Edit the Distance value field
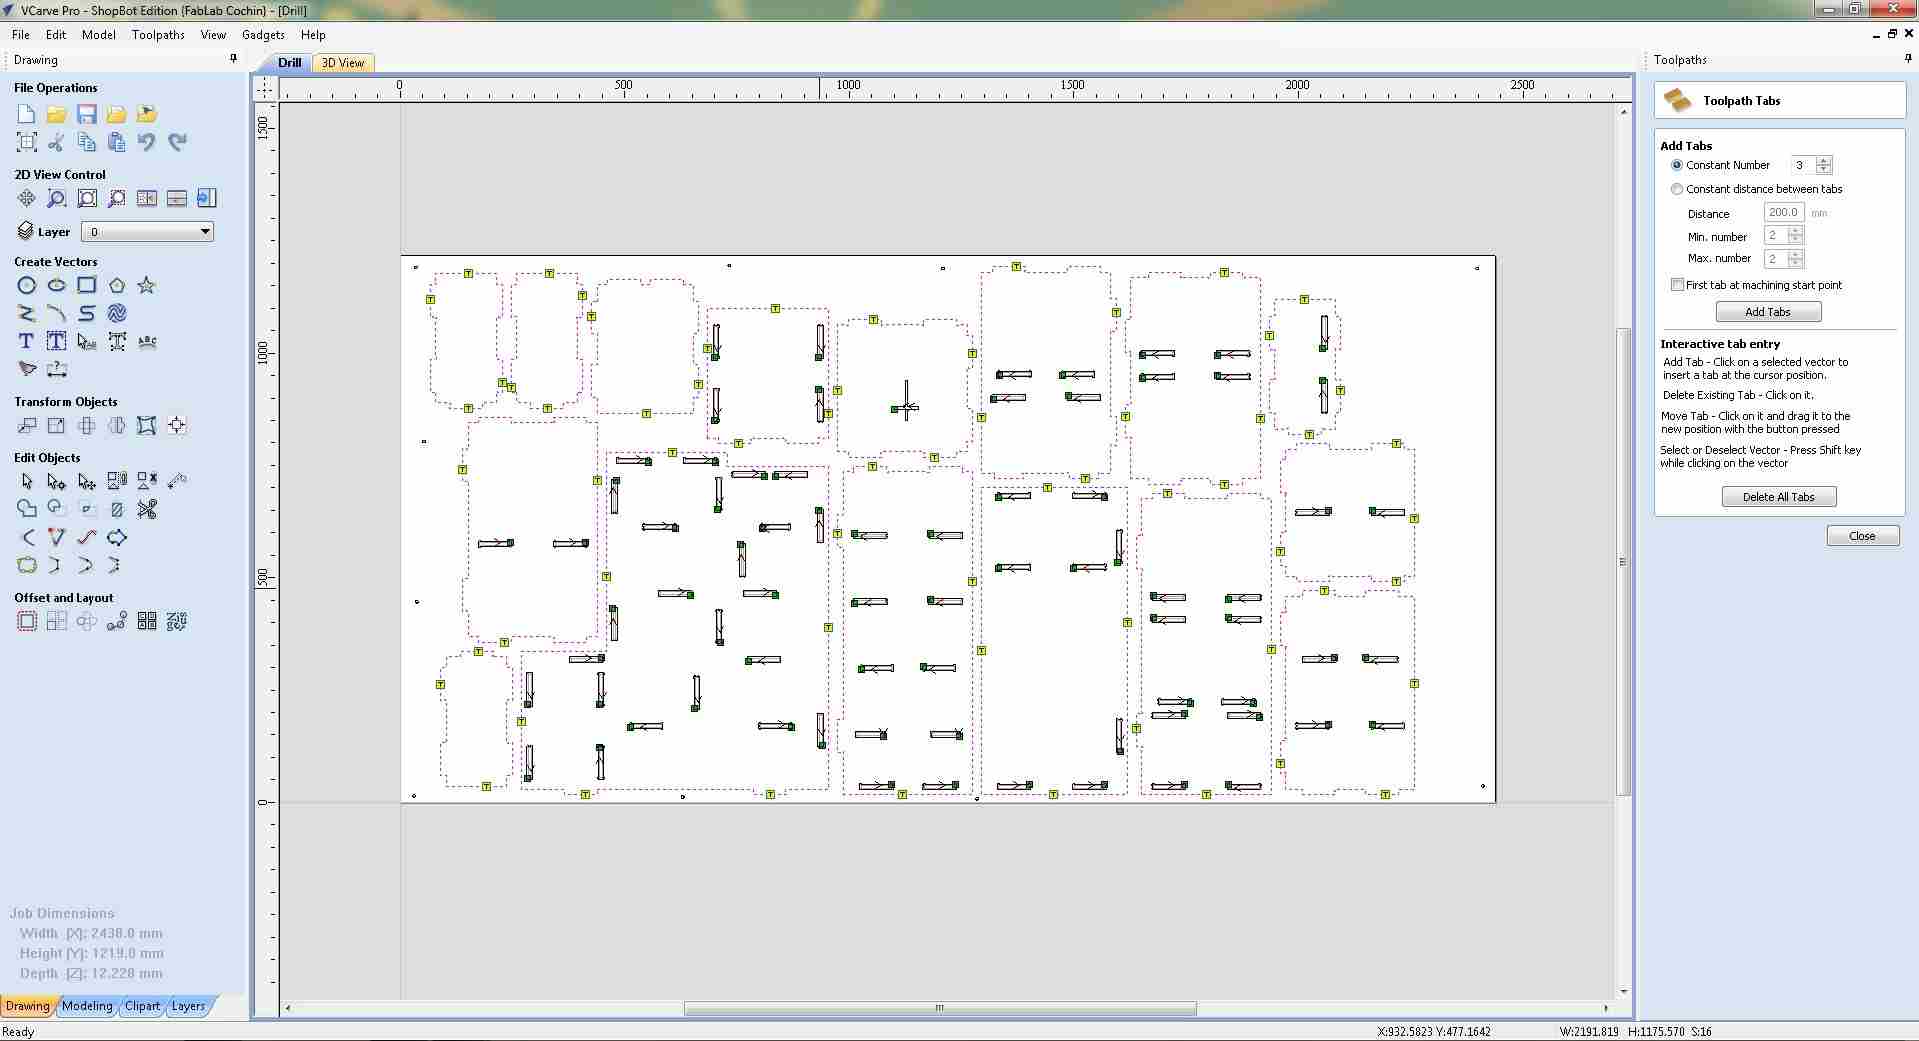 (1784, 212)
